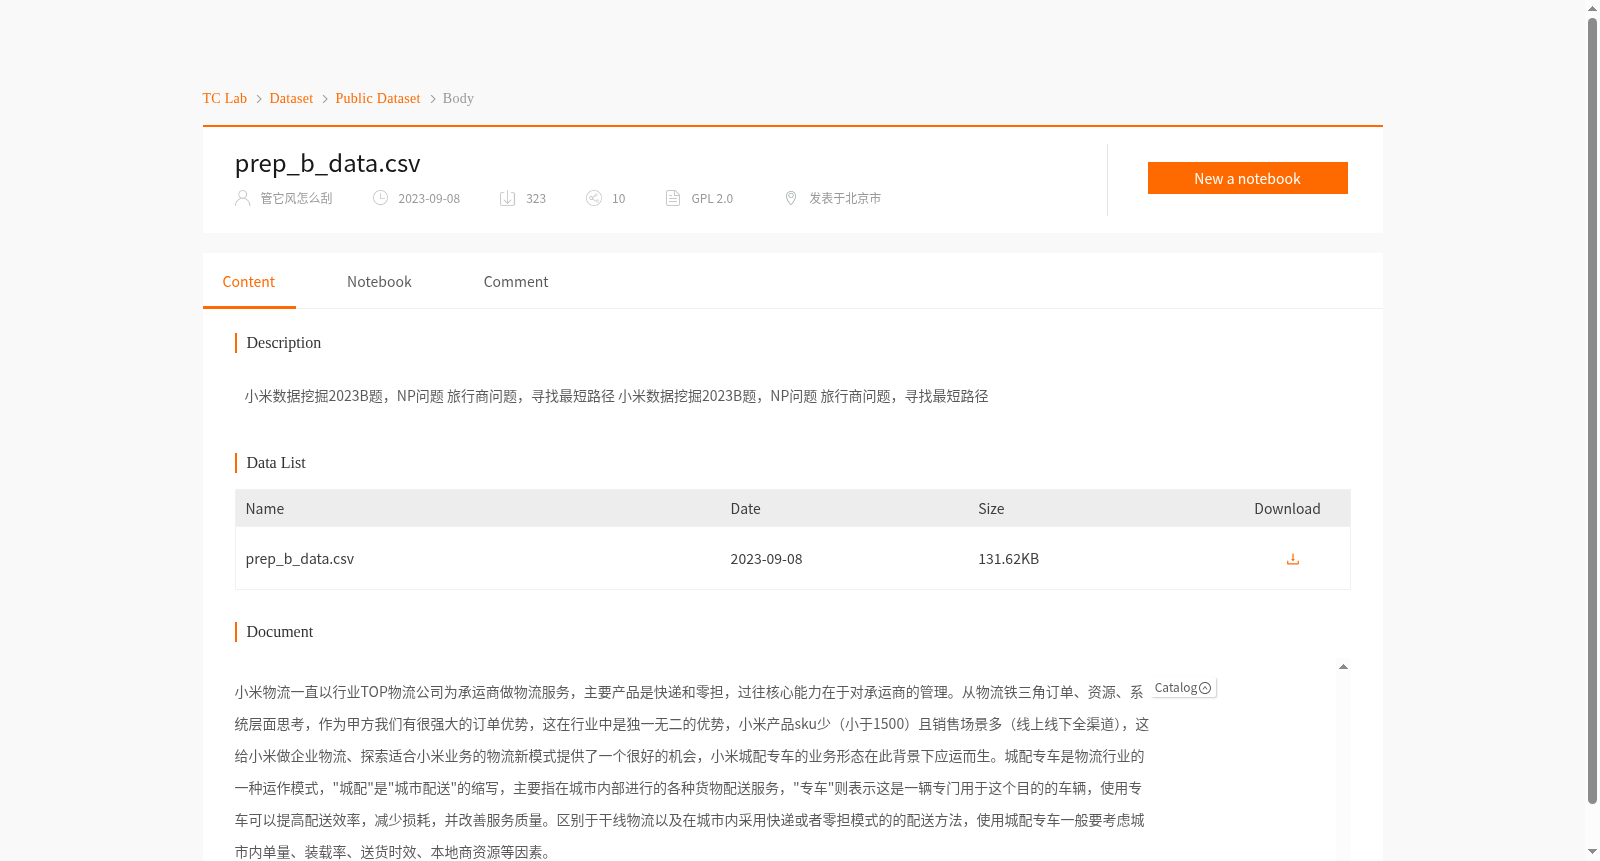Click the 131.62KB size cell

point(1008,559)
